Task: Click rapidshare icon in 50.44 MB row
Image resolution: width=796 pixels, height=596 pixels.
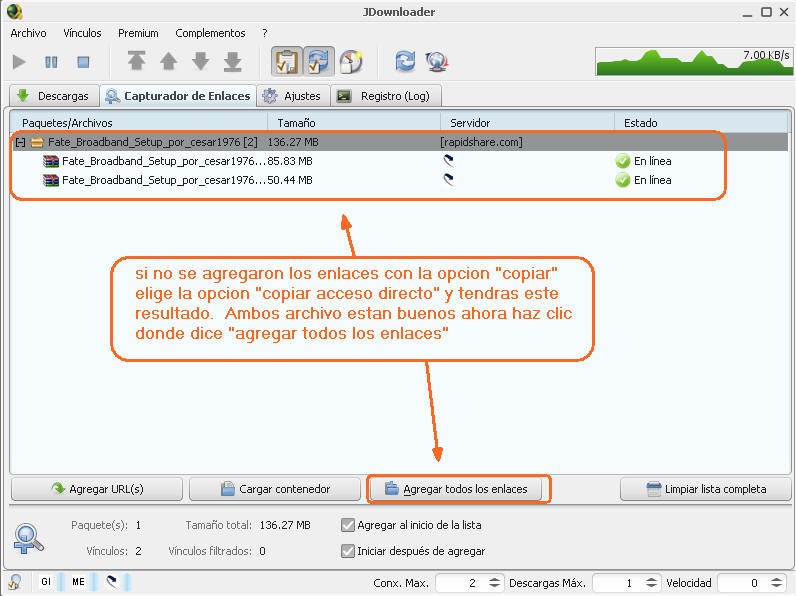Action: tap(448, 180)
